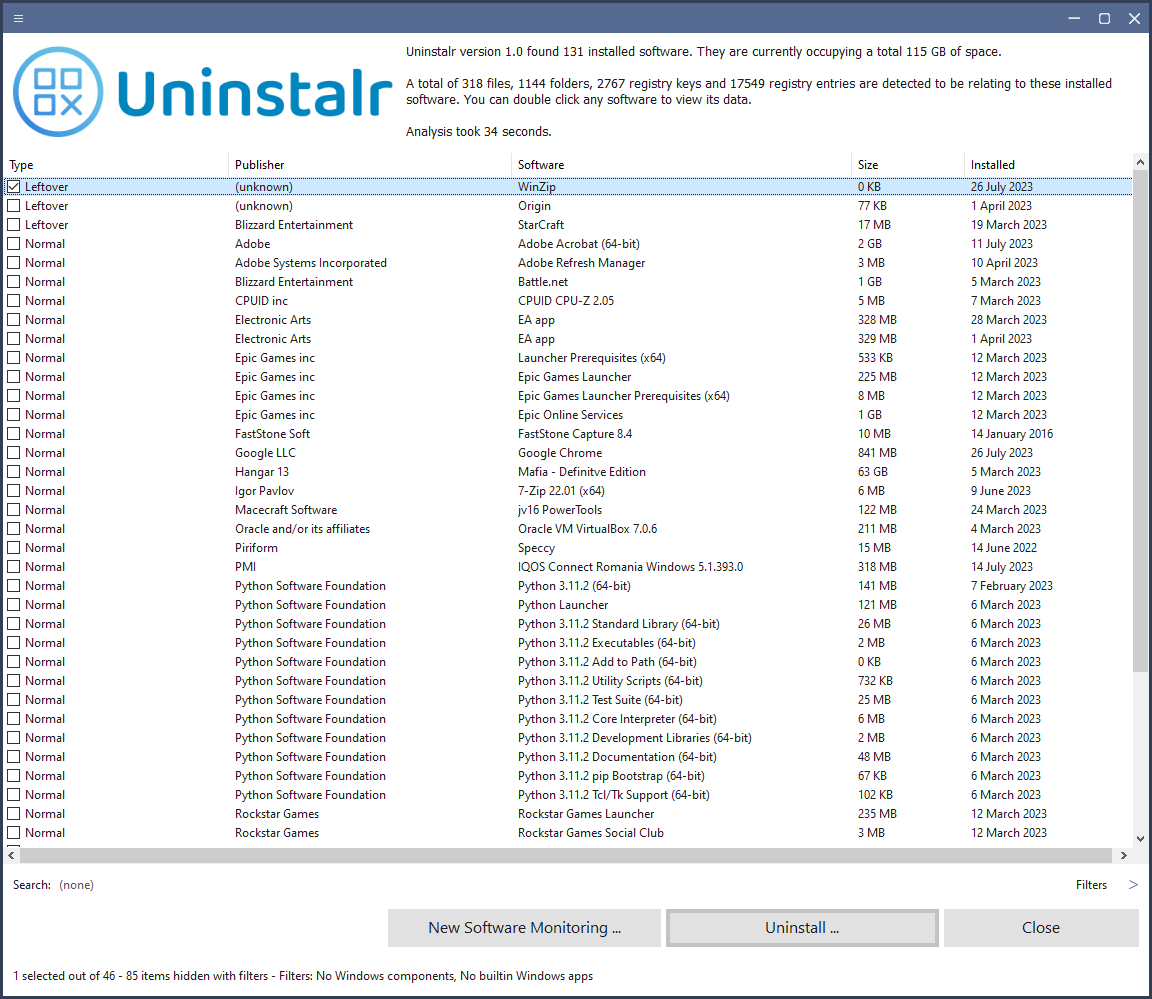Click the horizontal scrollbar right arrow

[1123, 856]
